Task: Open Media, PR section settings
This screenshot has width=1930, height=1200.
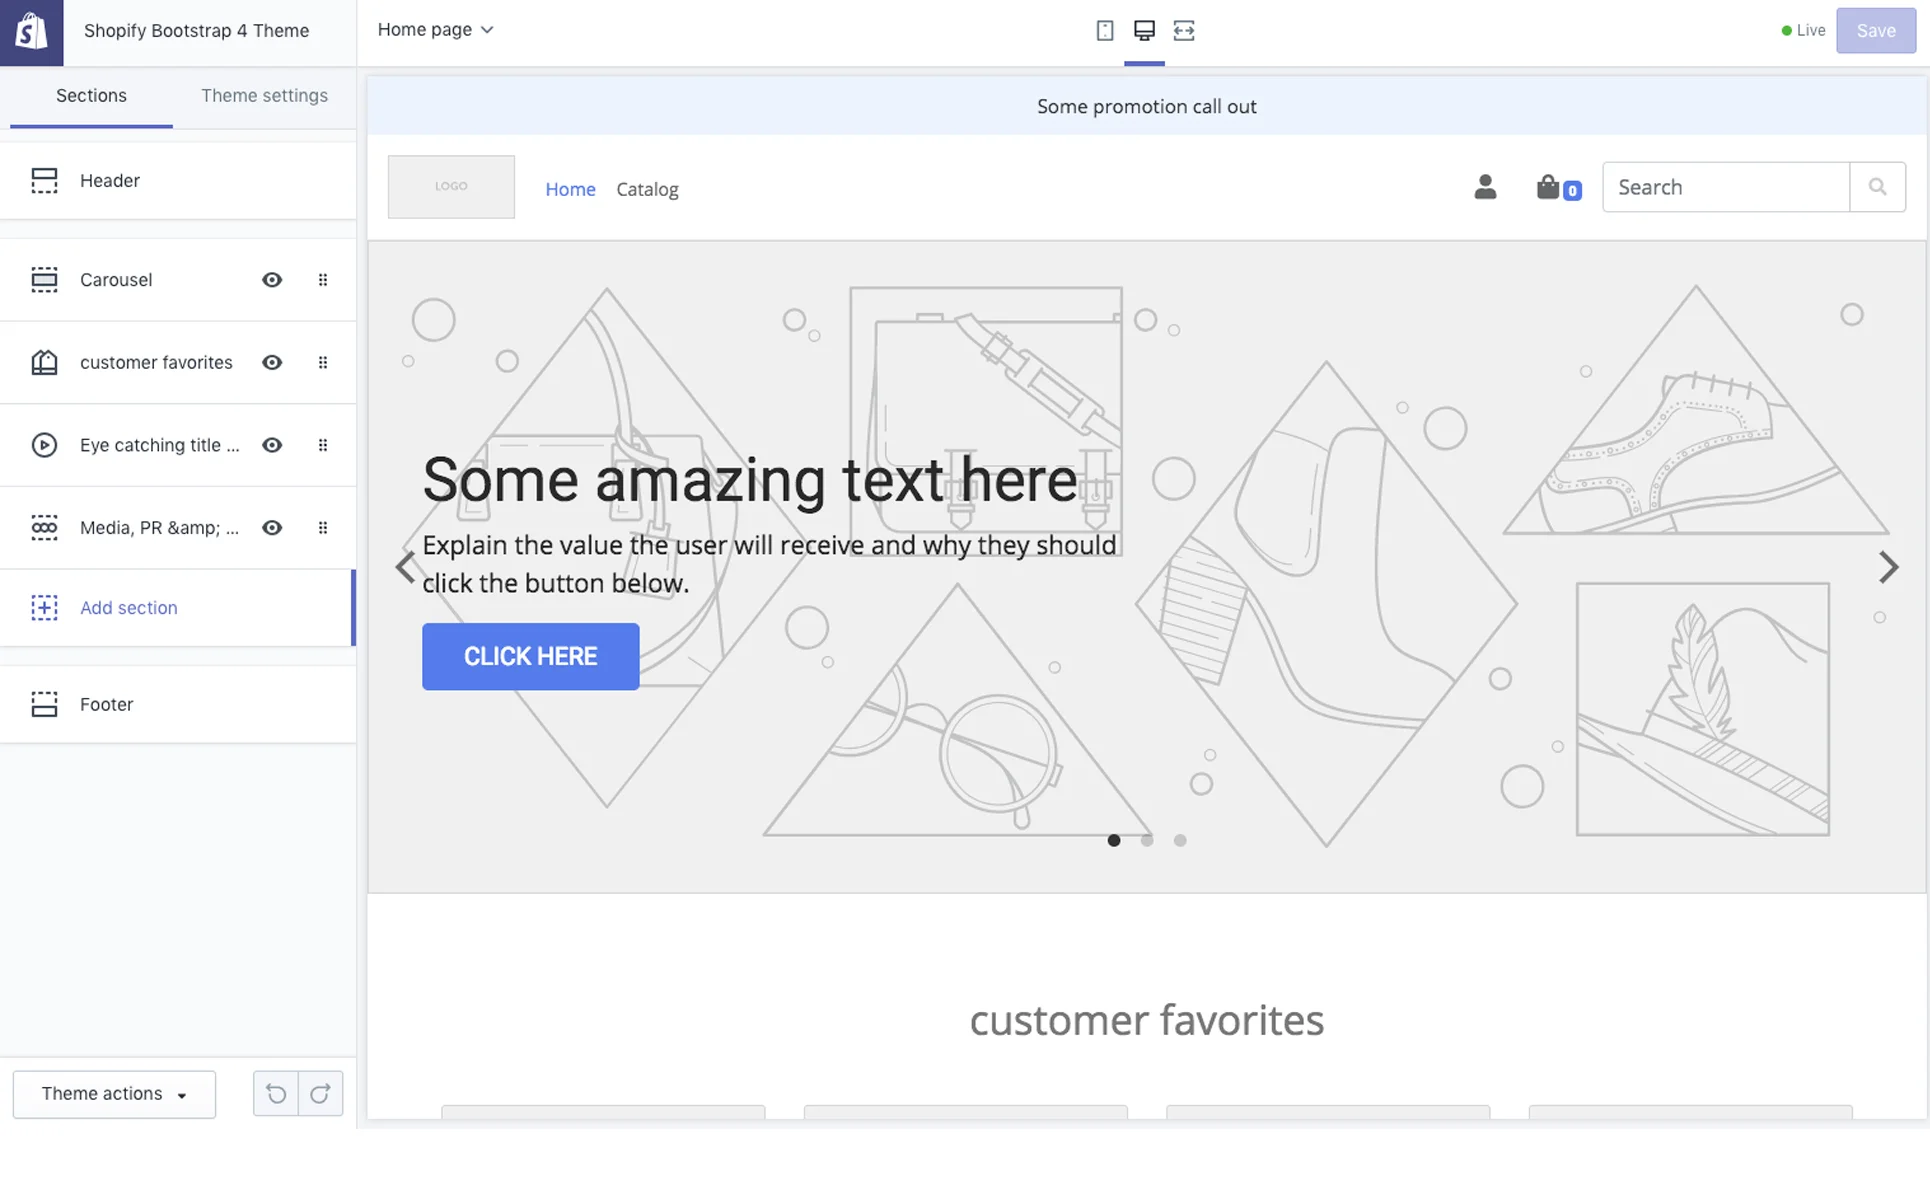Action: point(160,528)
